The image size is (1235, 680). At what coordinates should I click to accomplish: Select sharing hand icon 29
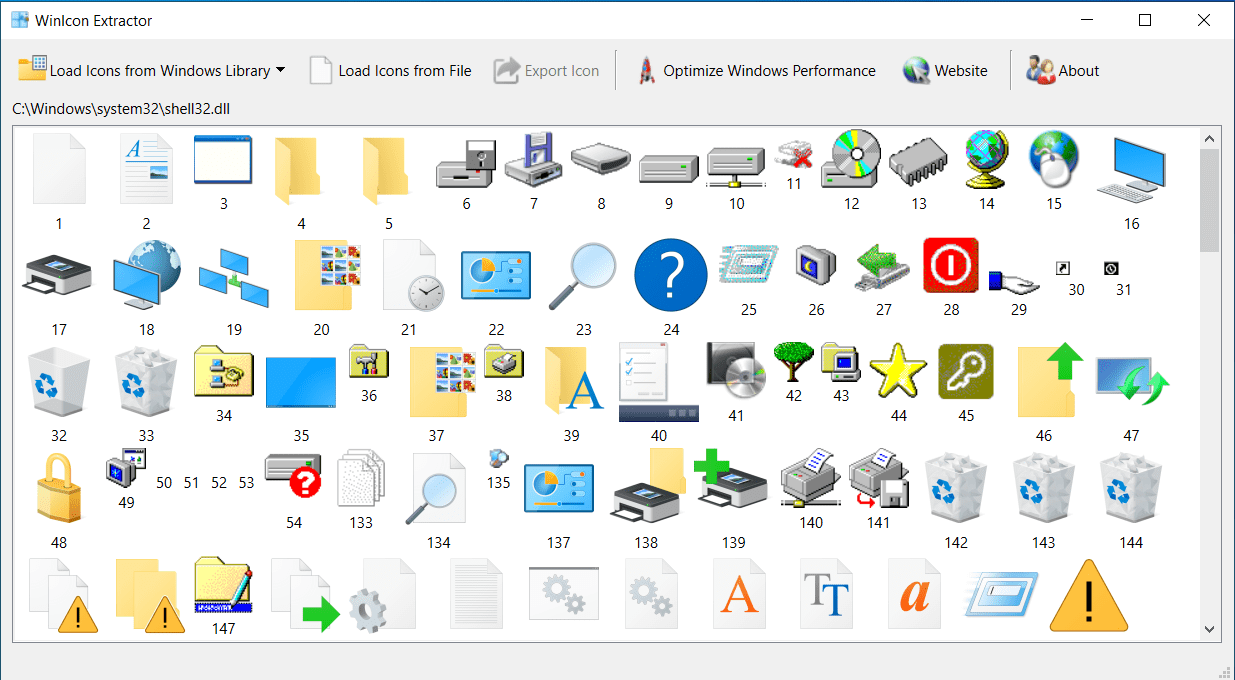[x=1014, y=282]
